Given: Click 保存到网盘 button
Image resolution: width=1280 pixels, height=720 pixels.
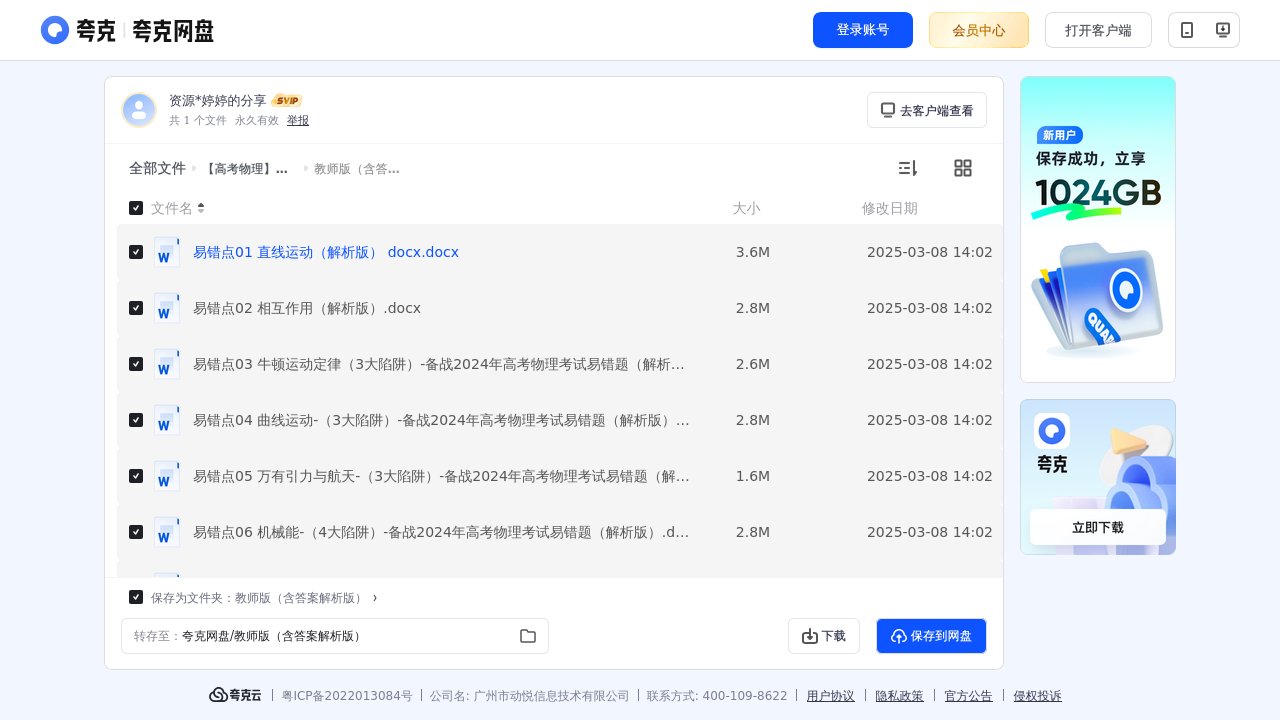Looking at the screenshot, I should click(931, 636).
